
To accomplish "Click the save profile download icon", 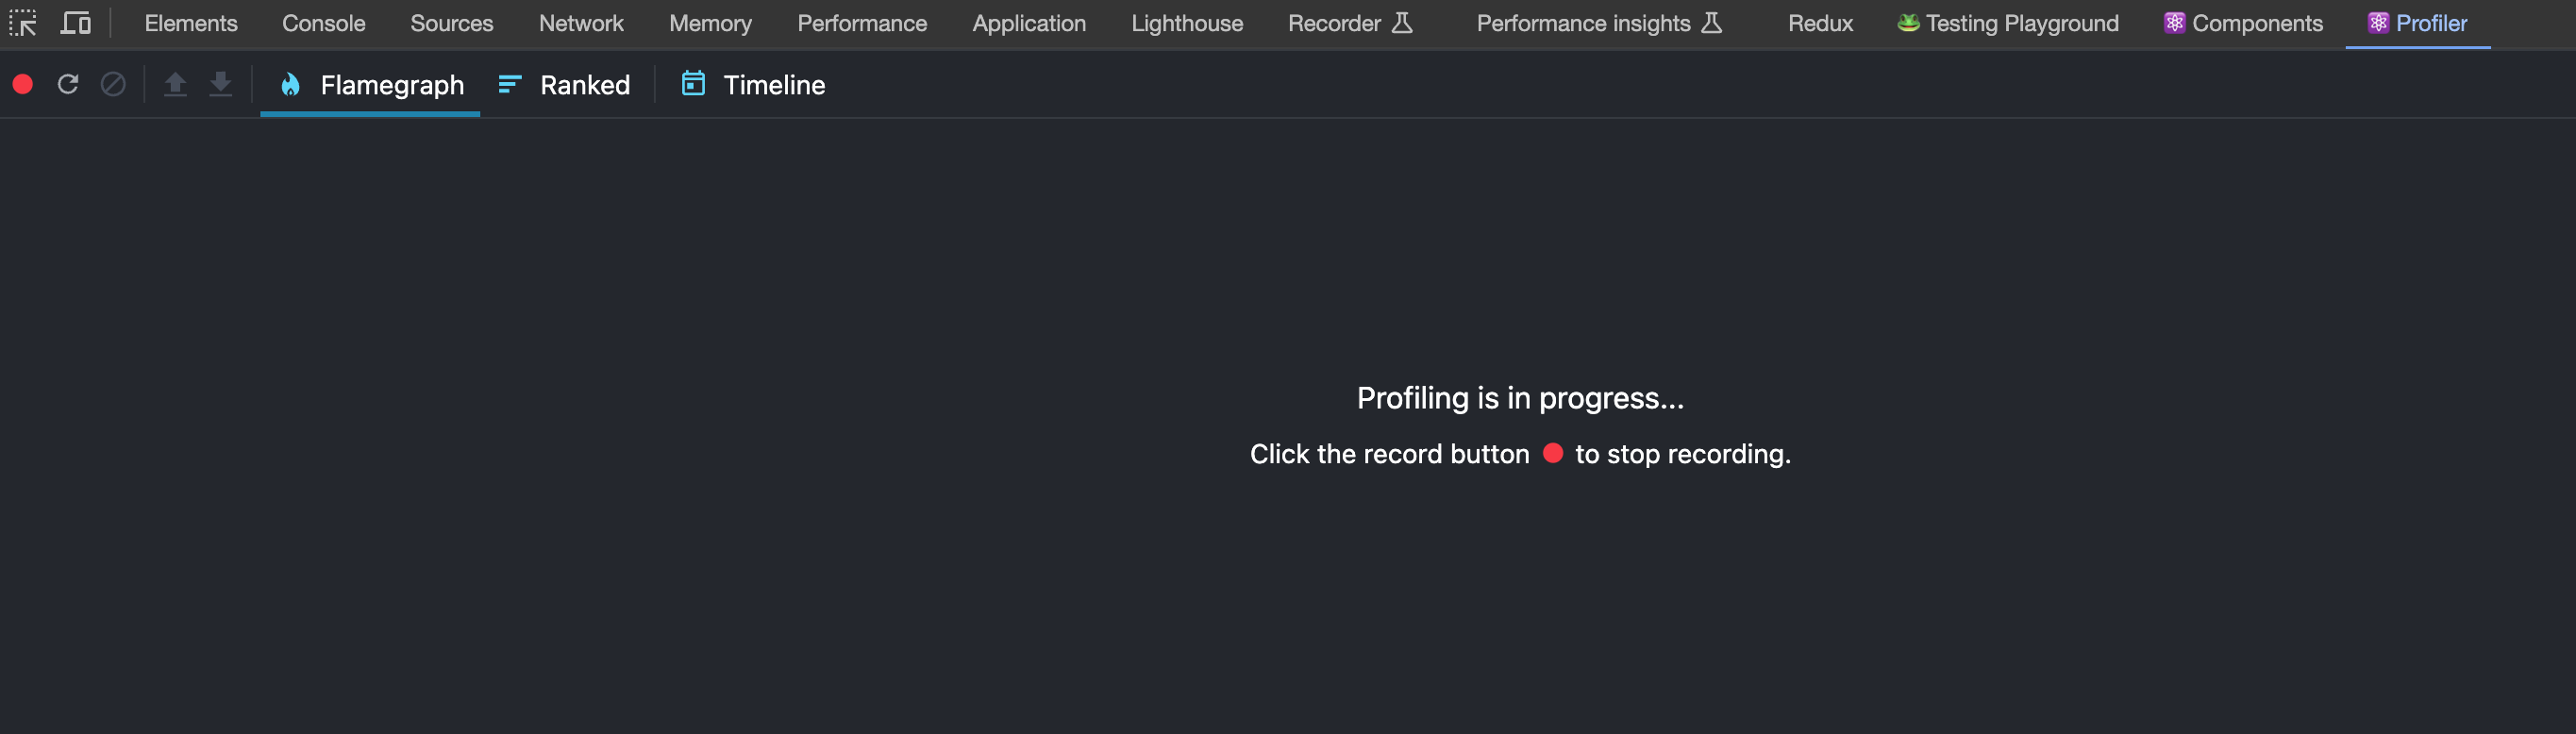I will pos(221,85).
